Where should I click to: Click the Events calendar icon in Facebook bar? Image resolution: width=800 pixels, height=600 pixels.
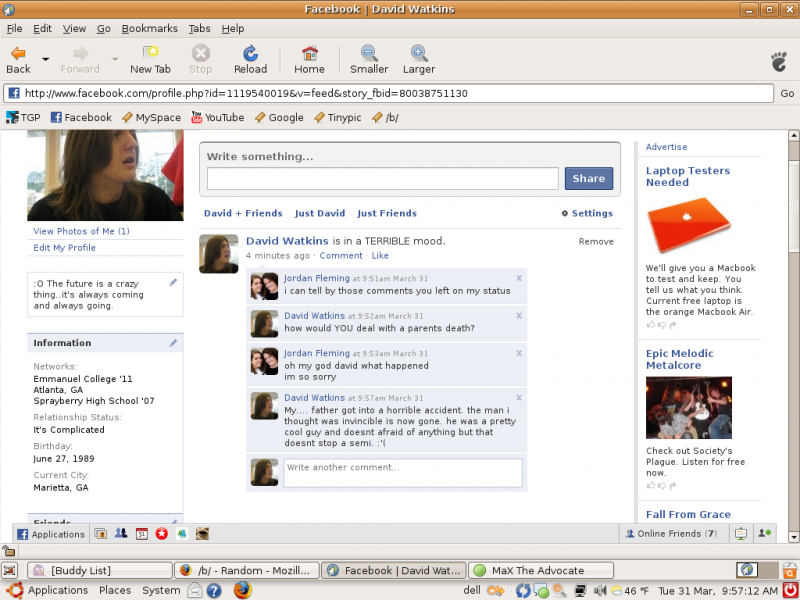pos(141,534)
